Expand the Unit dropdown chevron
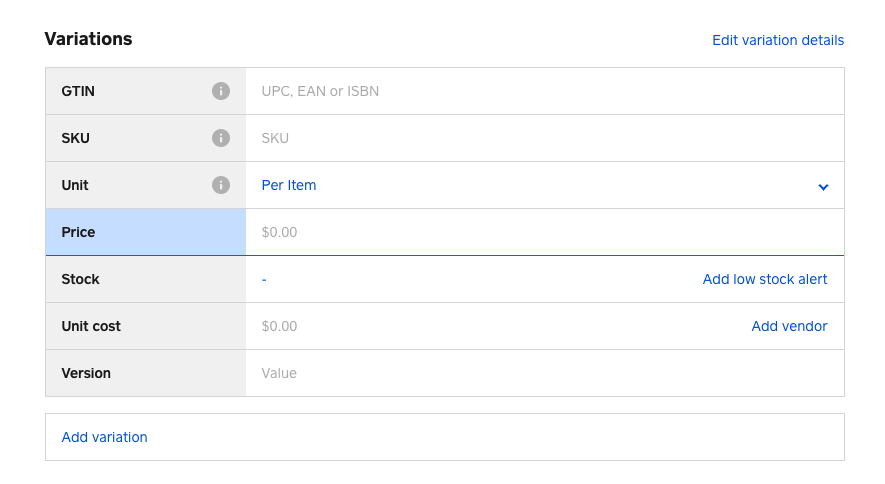This screenshot has width=885, height=484. tap(823, 186)
